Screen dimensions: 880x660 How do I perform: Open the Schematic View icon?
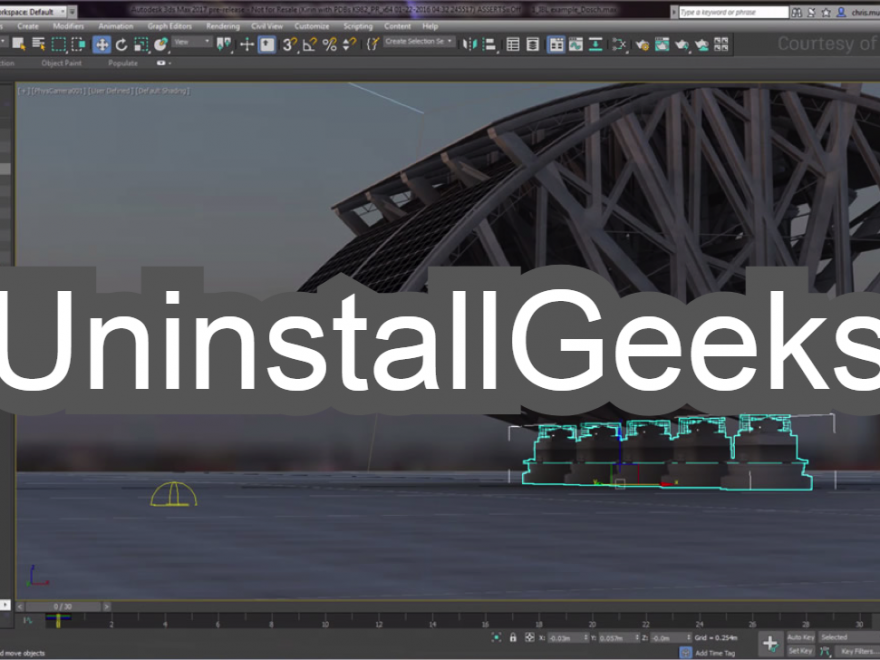coord(595,44)
